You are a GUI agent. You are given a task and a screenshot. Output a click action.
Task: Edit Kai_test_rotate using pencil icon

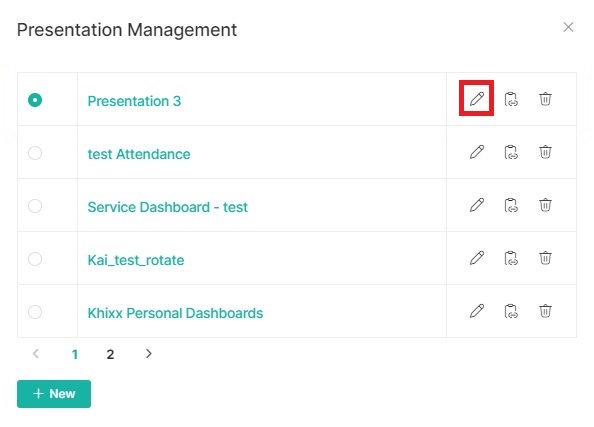[477, 258]
